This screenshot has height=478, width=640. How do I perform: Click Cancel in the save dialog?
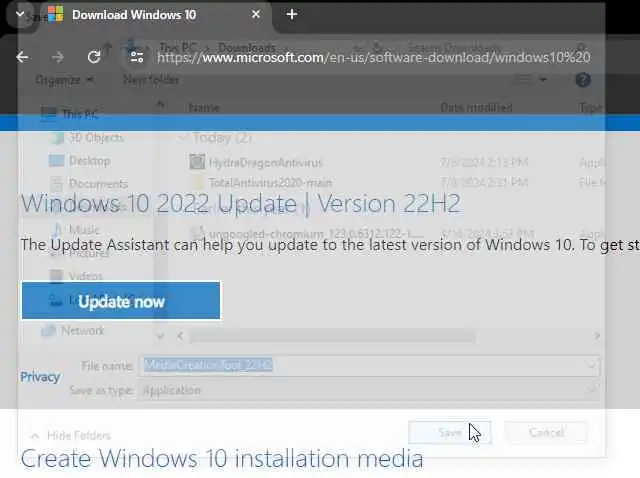(546, 432)
